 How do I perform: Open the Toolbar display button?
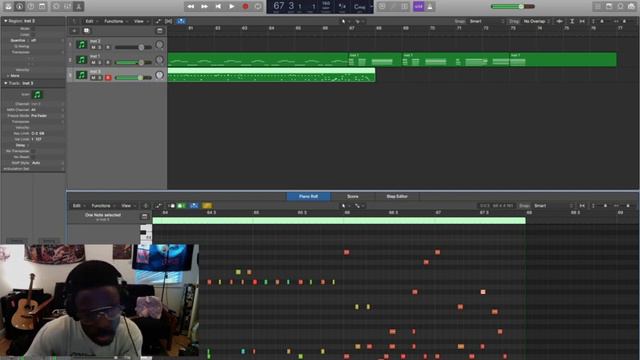point(42,6)
